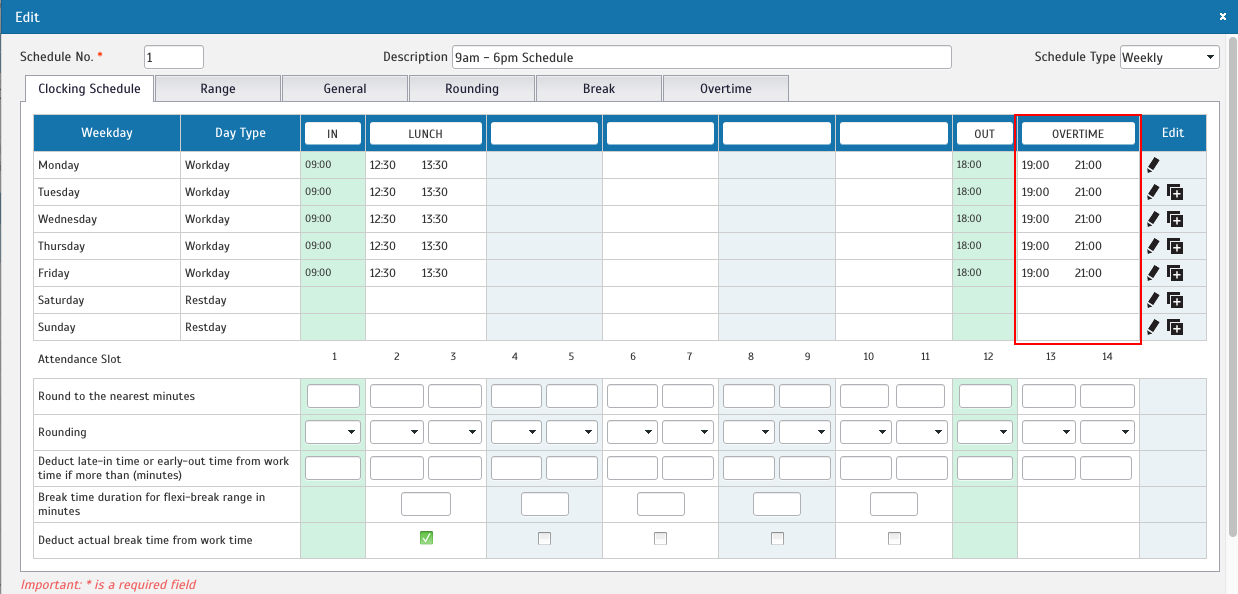Click the edit pencil icon for Tuesday
This screenshot has height=594, width=1238.
click(x=1153, y=192)
